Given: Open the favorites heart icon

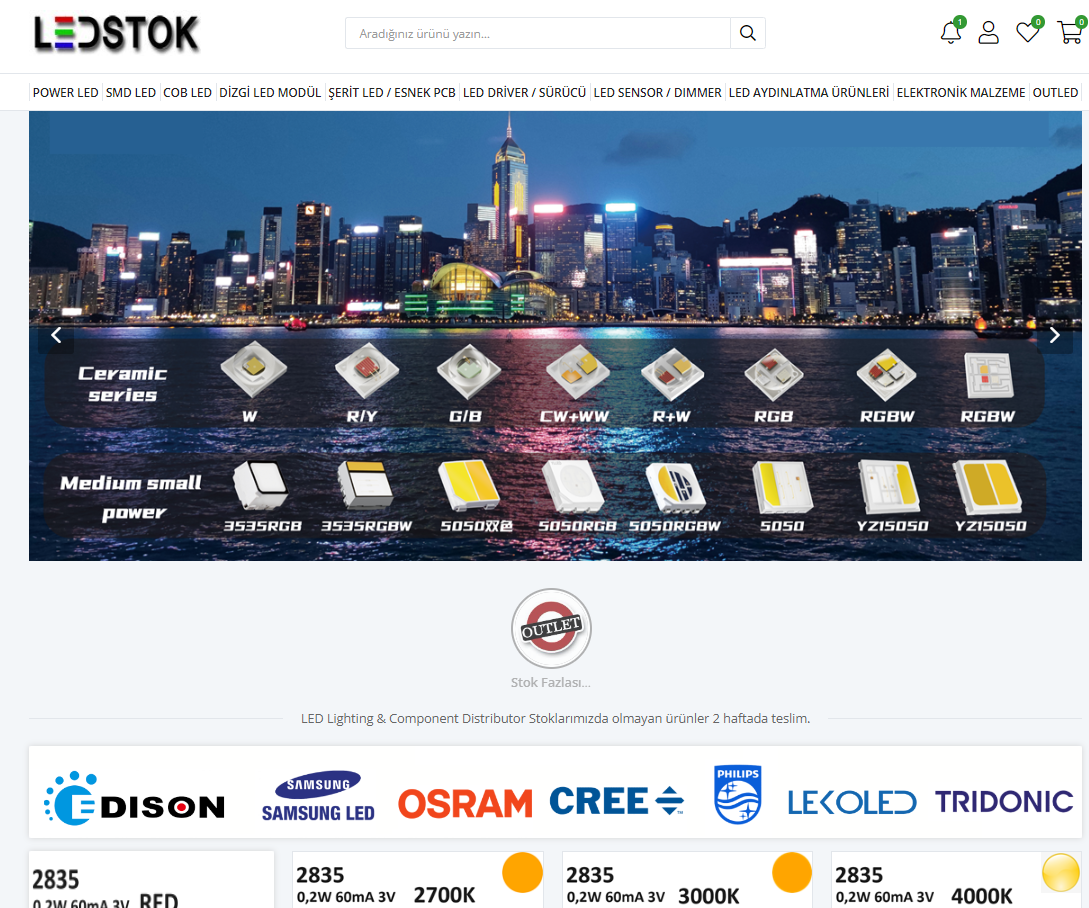Looking at the screenshot, I should (x=1028, y=32).
